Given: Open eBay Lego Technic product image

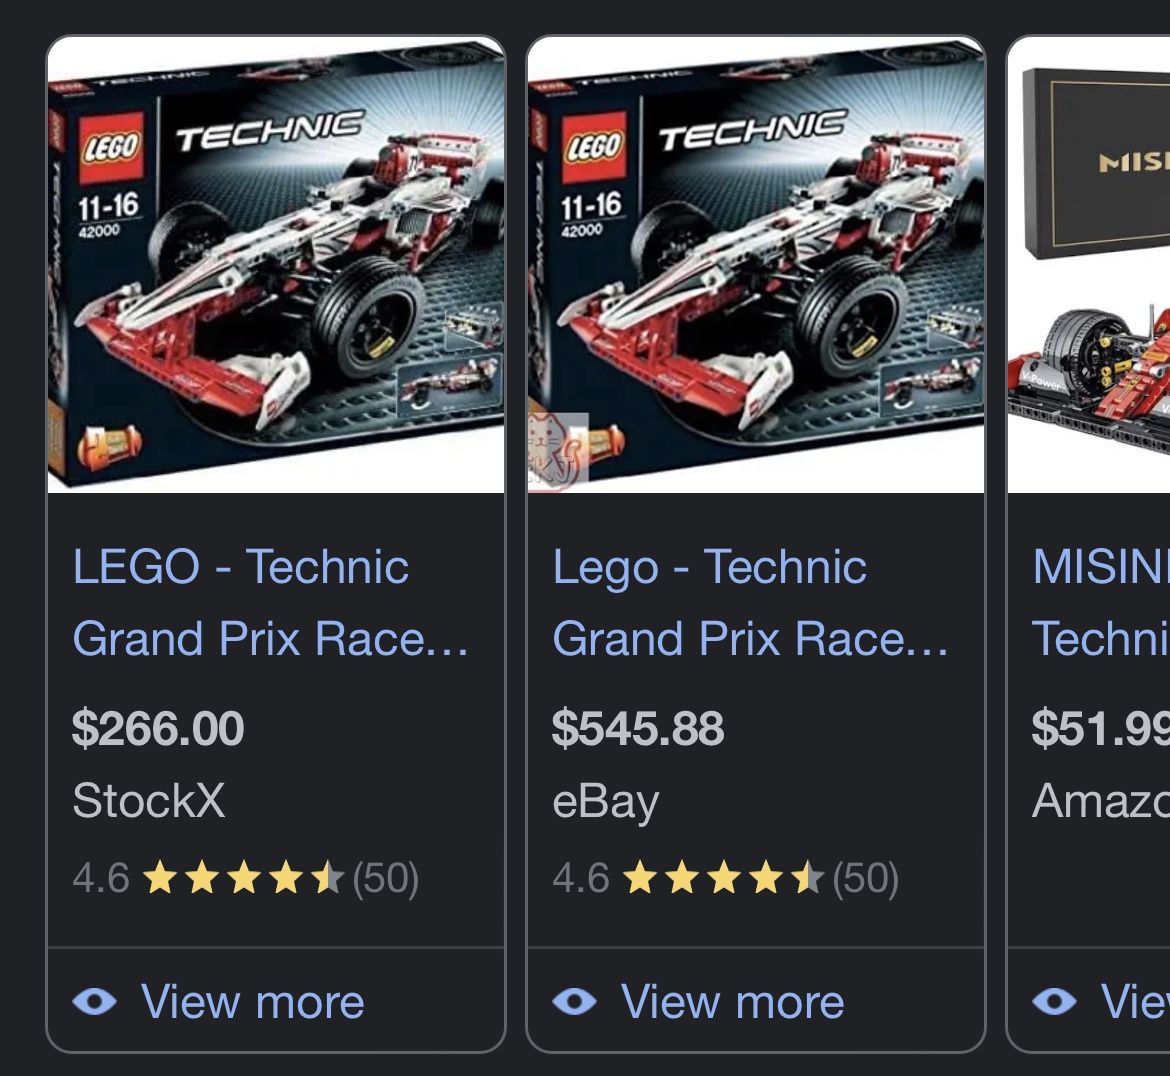Looking at the screenshot, I should coord(756,266).
